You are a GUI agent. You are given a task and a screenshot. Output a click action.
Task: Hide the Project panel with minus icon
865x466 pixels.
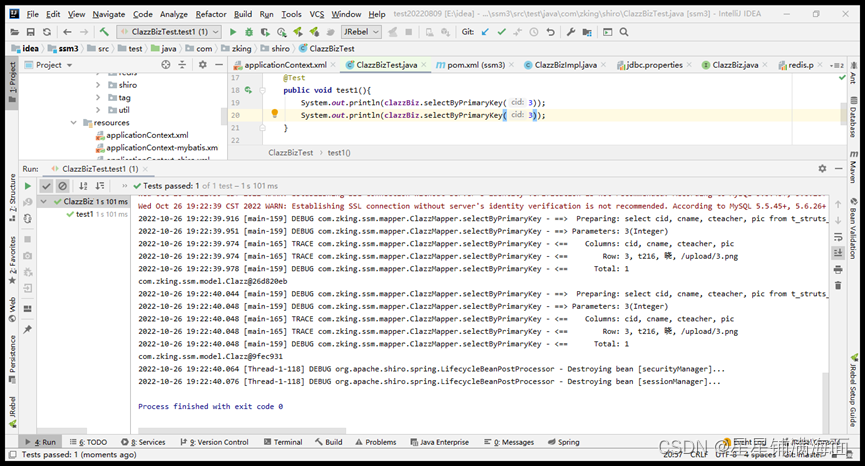pyautogui.click(x=218, y=65)
